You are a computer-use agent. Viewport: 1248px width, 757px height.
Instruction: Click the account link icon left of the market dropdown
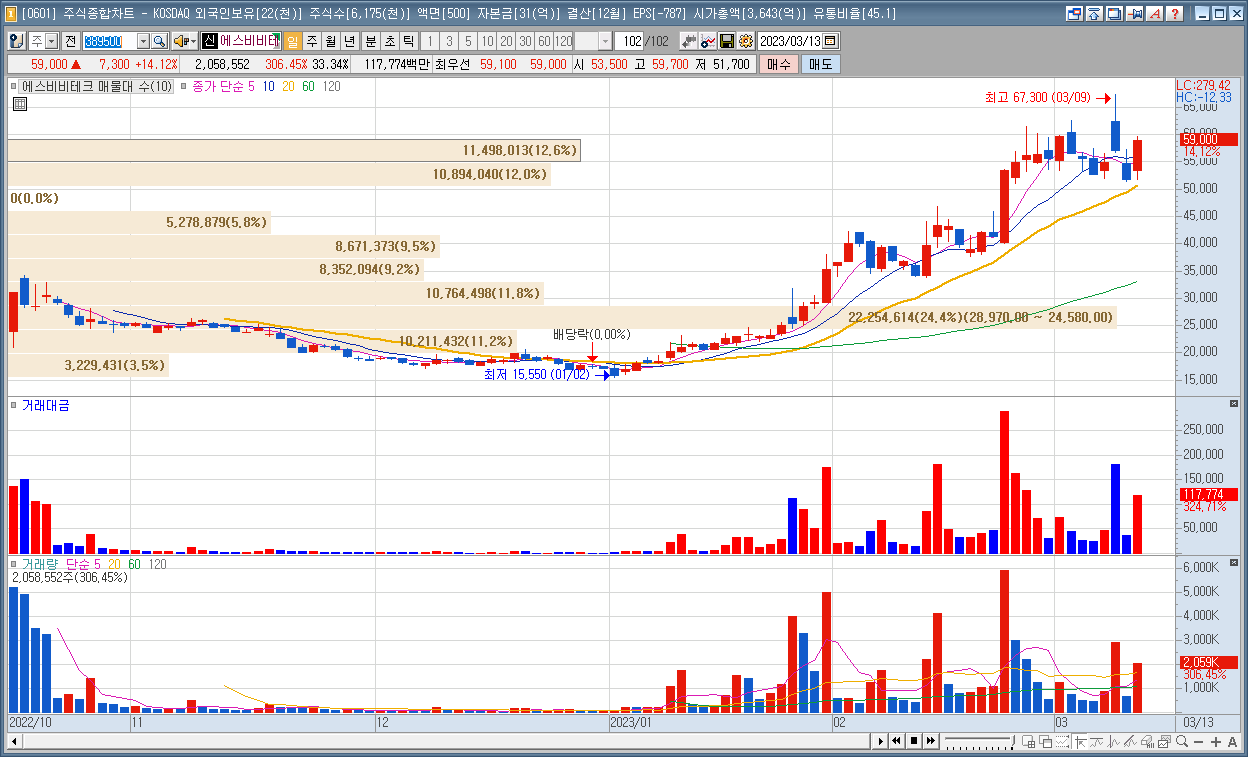point(16,41)
